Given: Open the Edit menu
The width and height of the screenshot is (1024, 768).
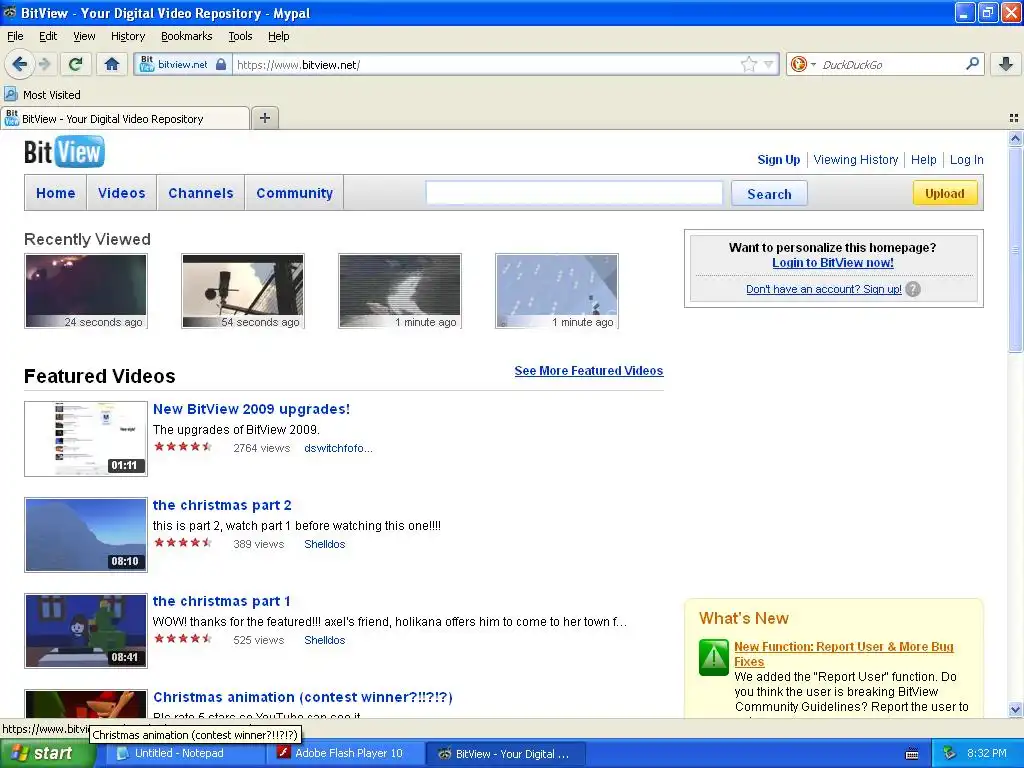Looking at the screenshot, I should 48,36.
